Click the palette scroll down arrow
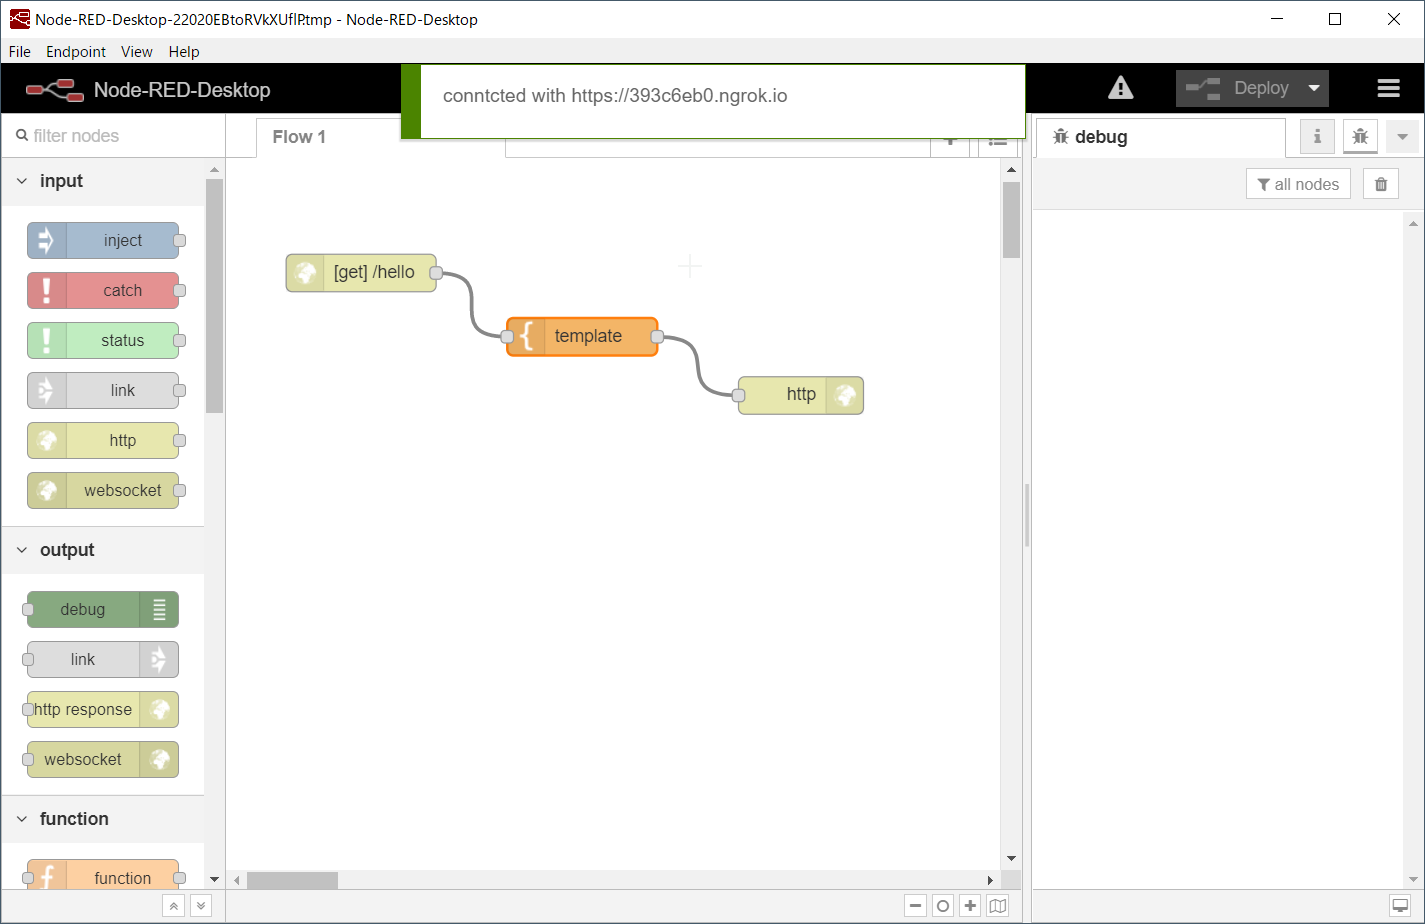The width and height of the screenshot is (1425, 924). 214,880
